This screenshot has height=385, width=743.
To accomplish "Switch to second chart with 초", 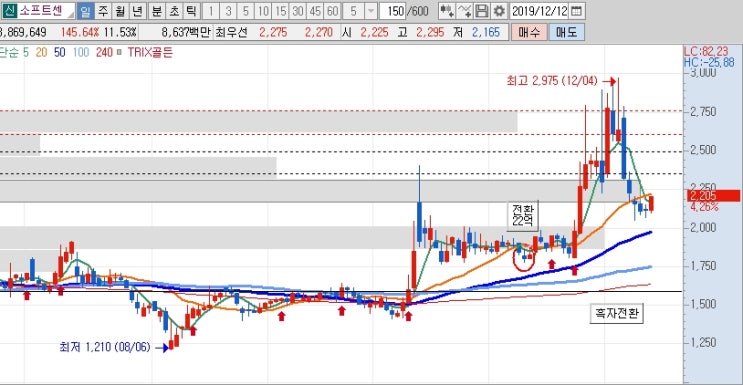I will point(173,10).
